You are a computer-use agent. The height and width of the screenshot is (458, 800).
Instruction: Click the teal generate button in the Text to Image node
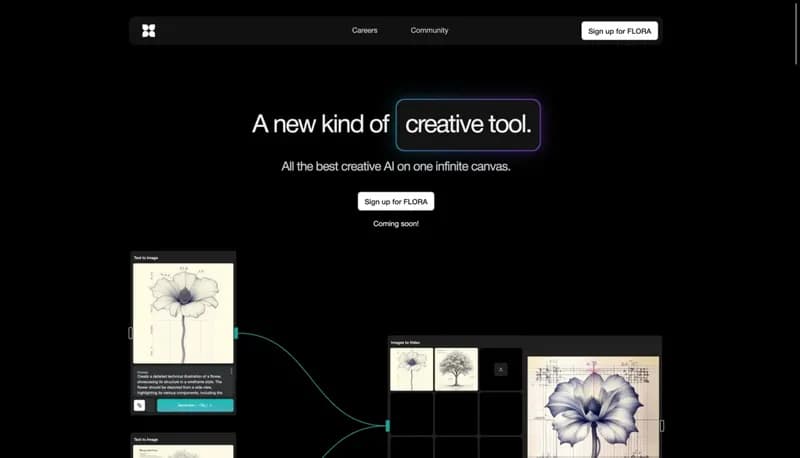tap(195, 405)
